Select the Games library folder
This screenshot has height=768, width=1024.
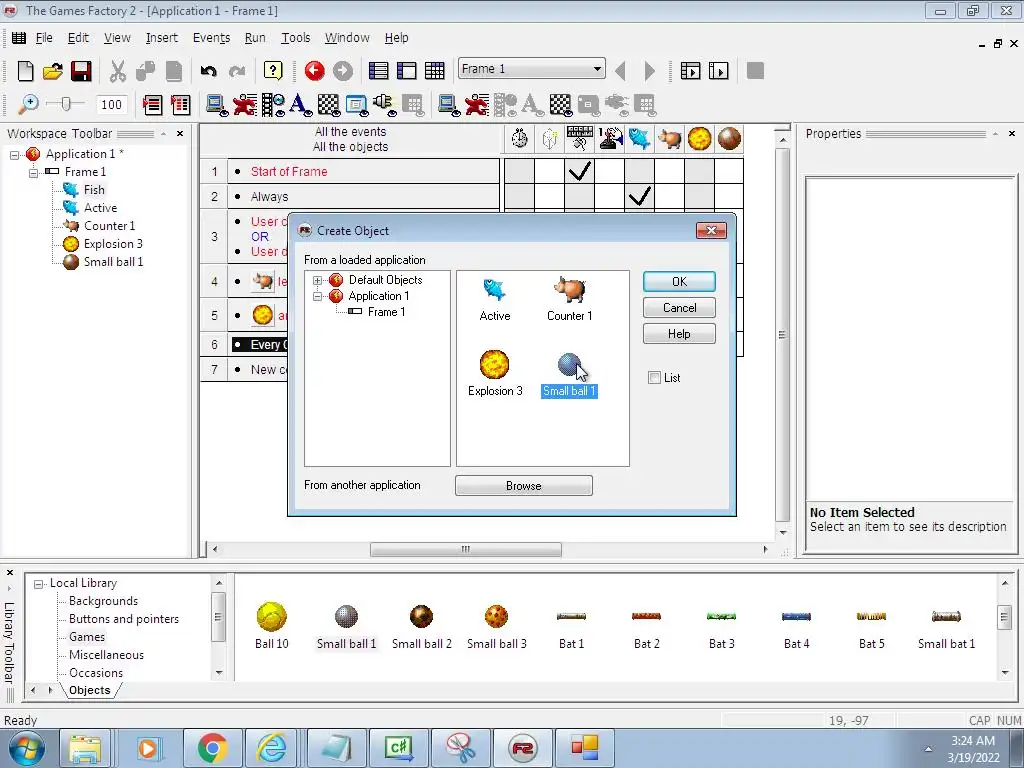click(x=87, y=637)
